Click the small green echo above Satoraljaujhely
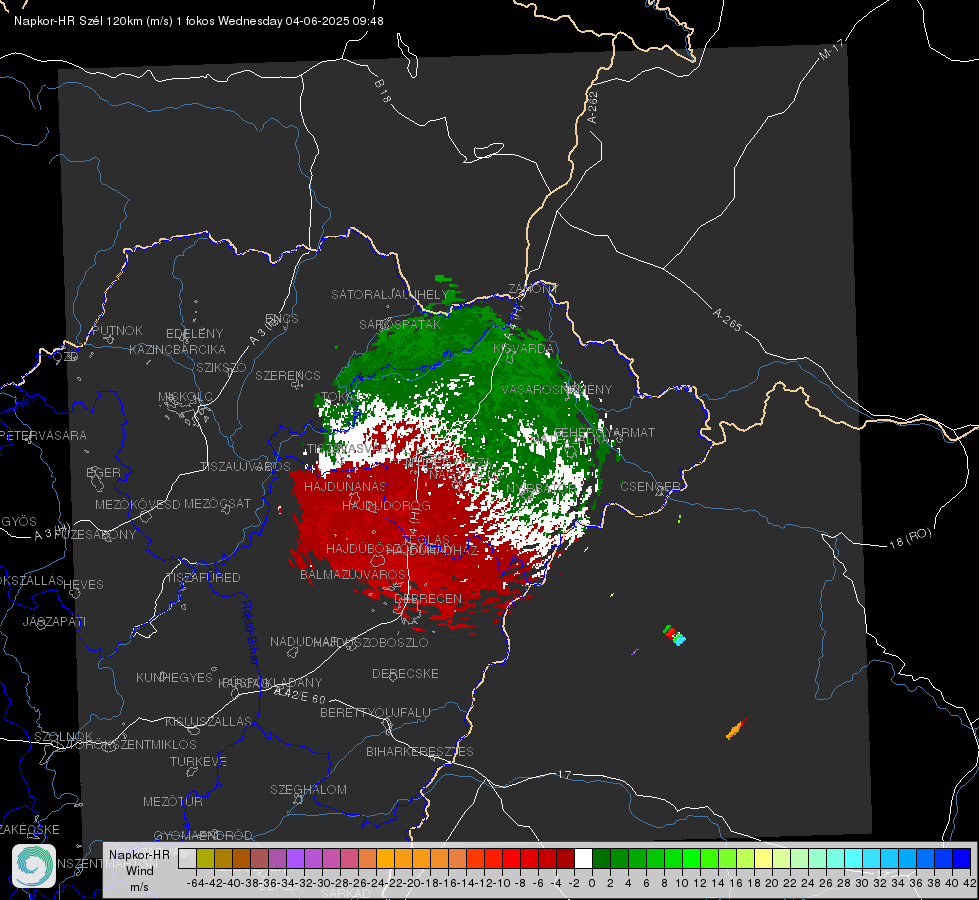This screenshot has width=979, height=900. pyautogui.click(x=444, y=279)
